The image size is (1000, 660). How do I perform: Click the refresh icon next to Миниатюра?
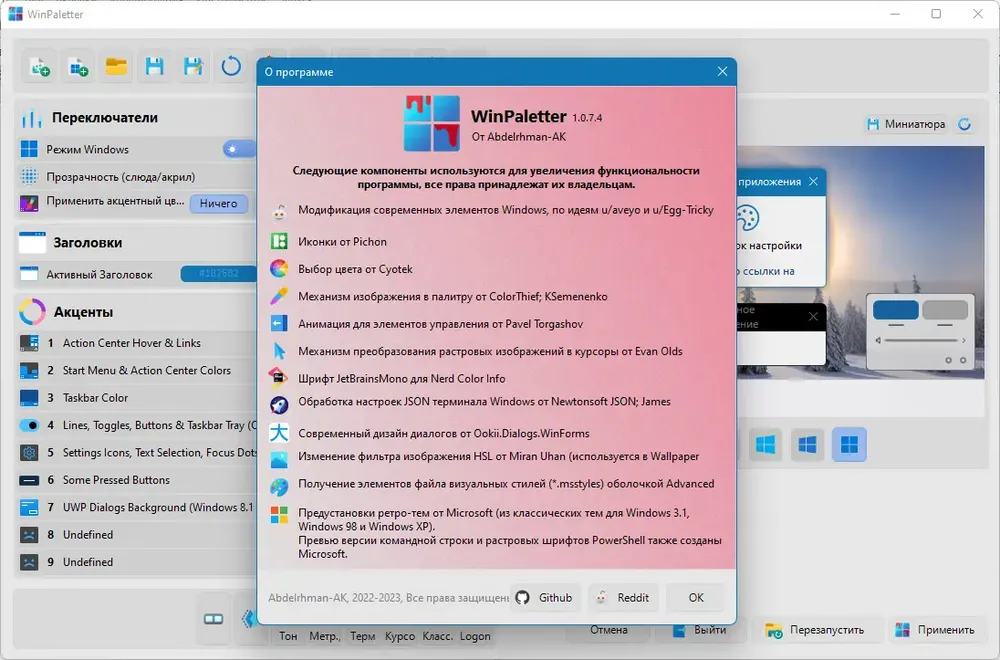(964, 124)
